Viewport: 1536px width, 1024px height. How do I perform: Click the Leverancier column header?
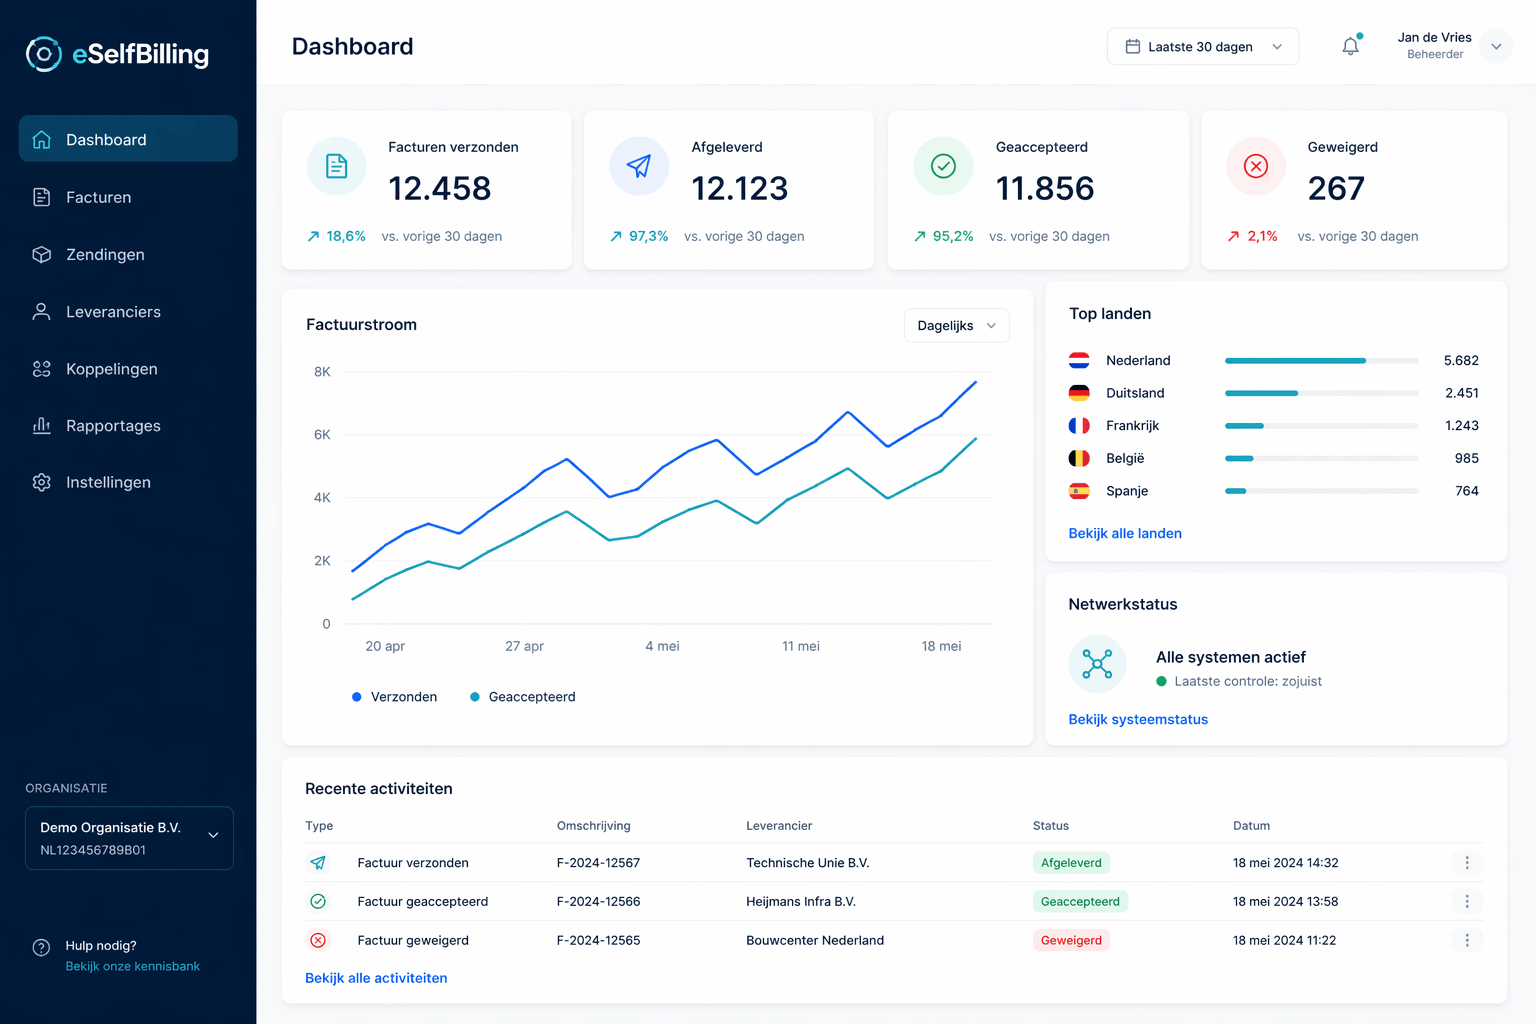tap(779, 826)
